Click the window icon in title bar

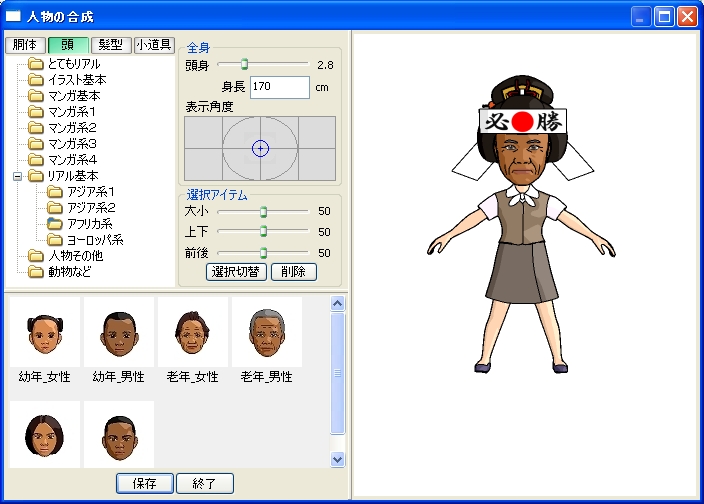[13, 17]
